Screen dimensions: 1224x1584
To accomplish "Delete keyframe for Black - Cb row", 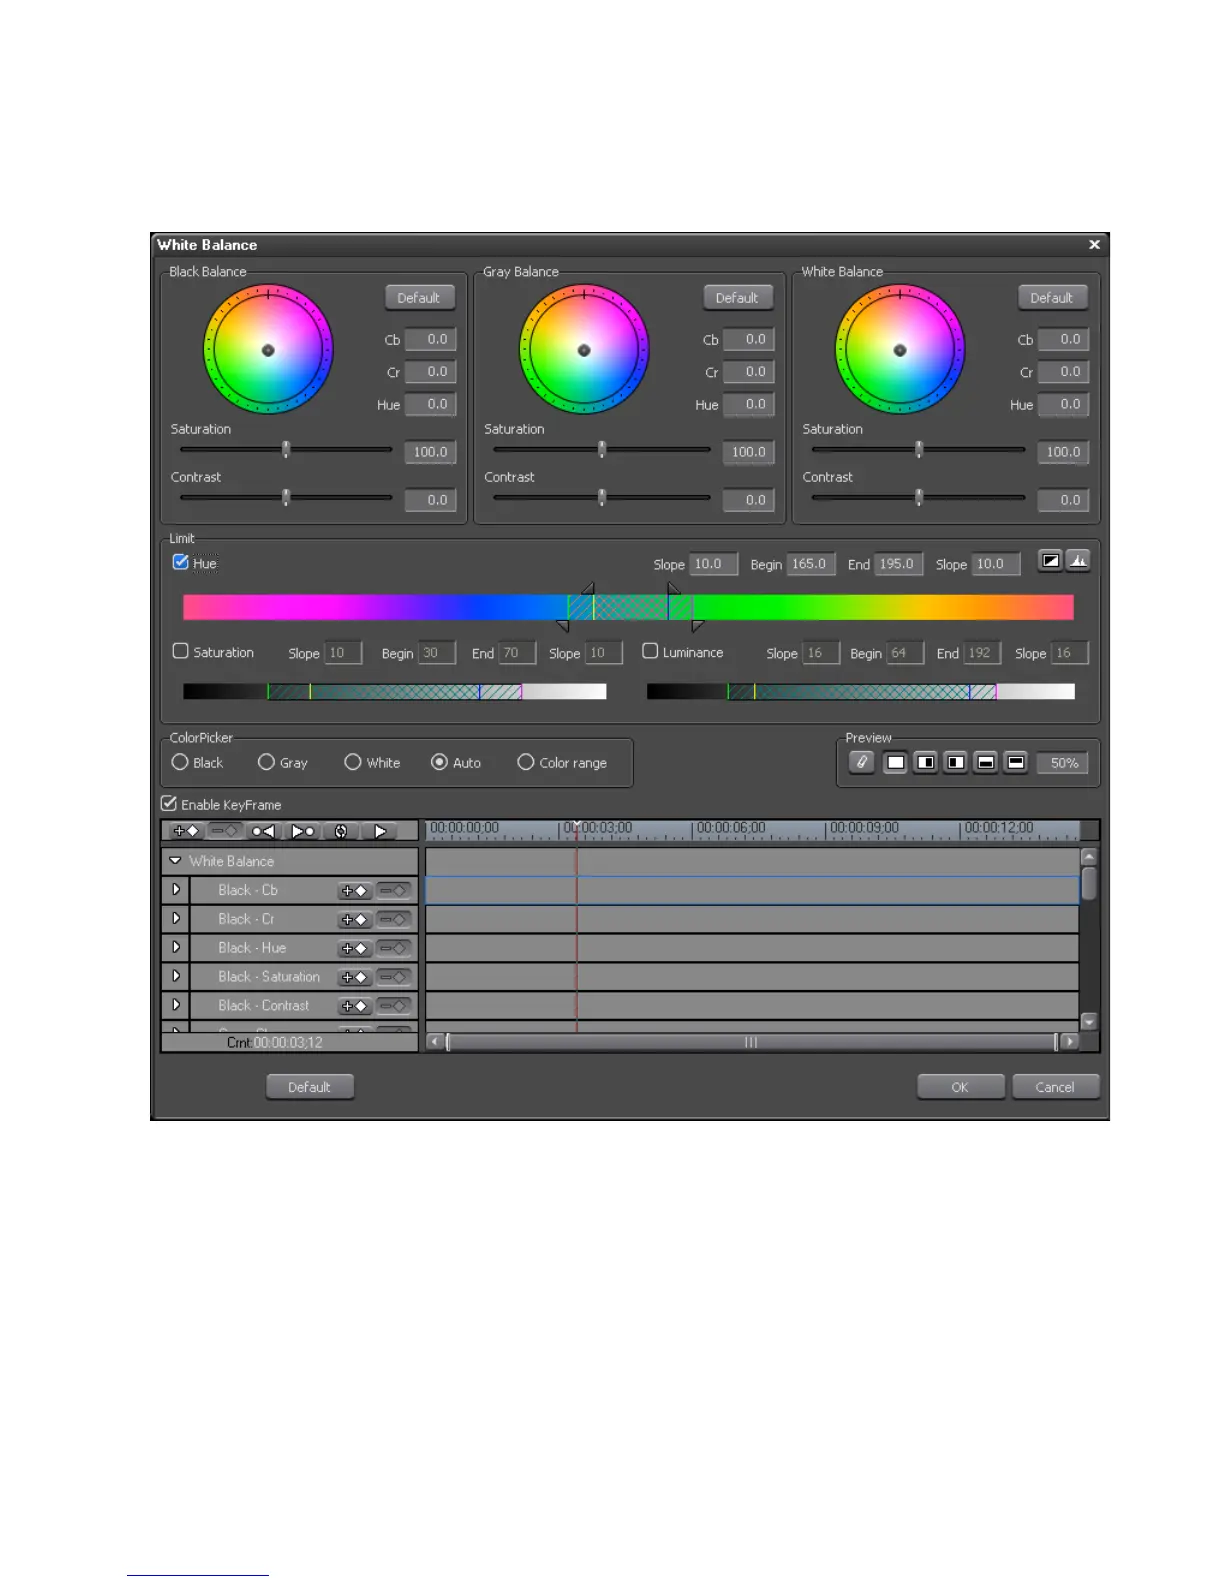I will [394, 891].
